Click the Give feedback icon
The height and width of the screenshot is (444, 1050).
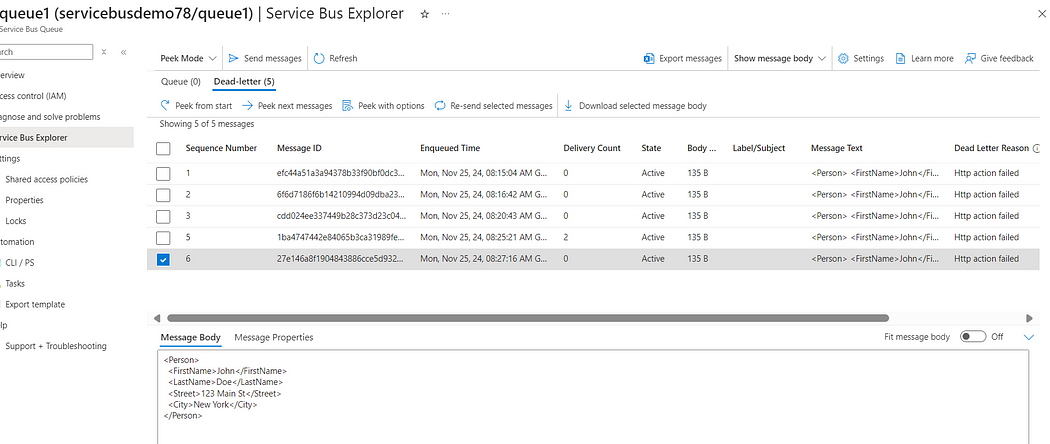pos(970,58)
